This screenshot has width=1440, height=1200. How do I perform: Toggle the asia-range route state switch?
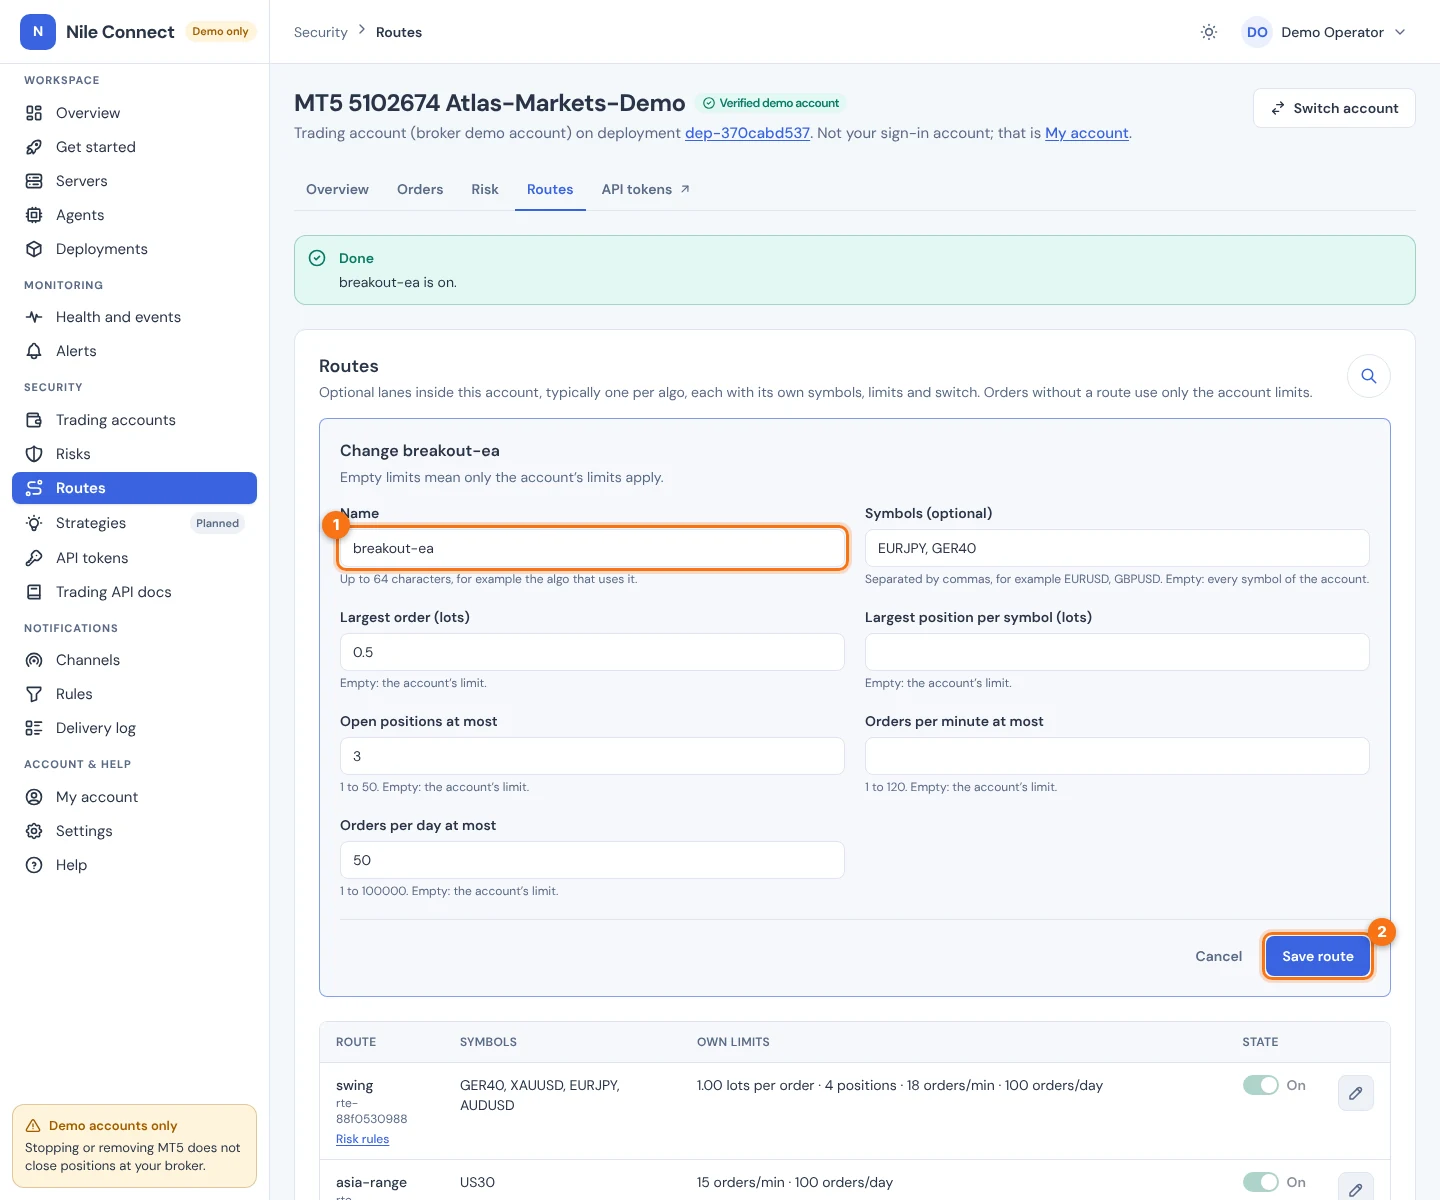pyautogui.click(x=1260, y=1182)
